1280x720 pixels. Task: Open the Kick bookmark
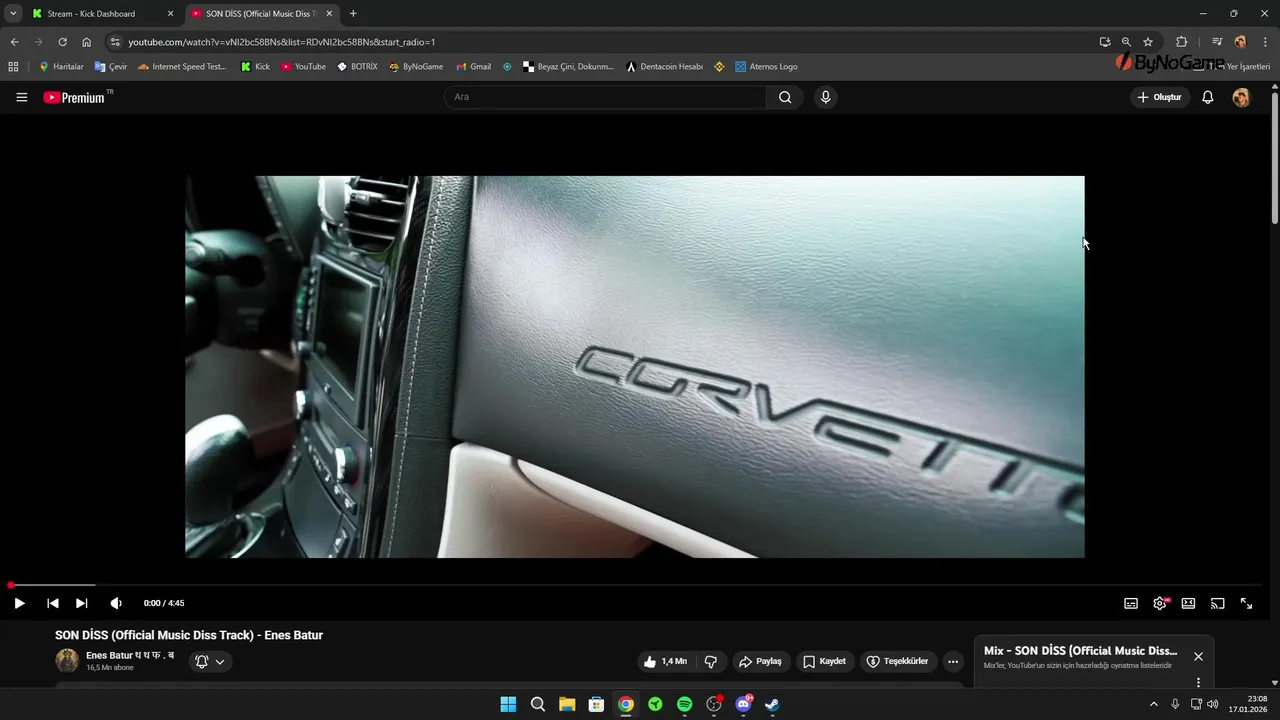pos(256,67)
